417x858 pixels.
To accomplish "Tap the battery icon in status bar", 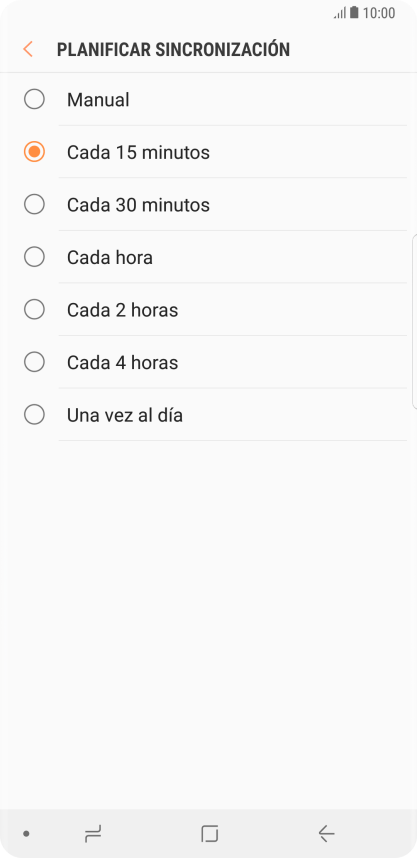I will tap(354, 13).
